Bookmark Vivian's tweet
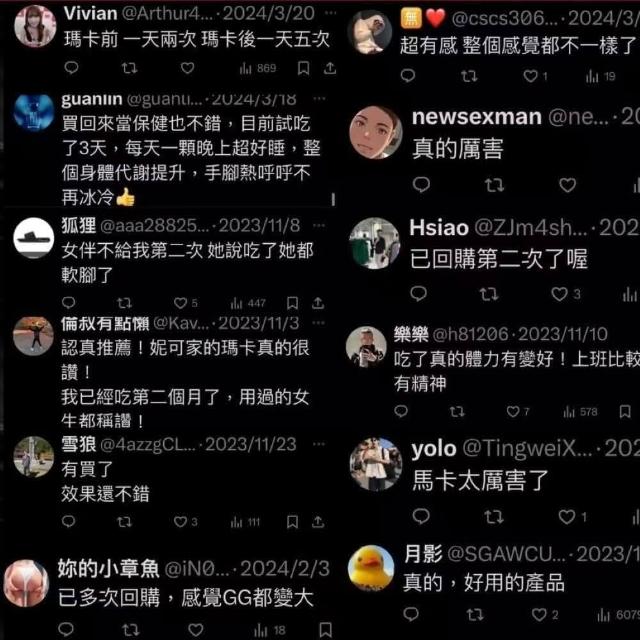 point(303,68)
